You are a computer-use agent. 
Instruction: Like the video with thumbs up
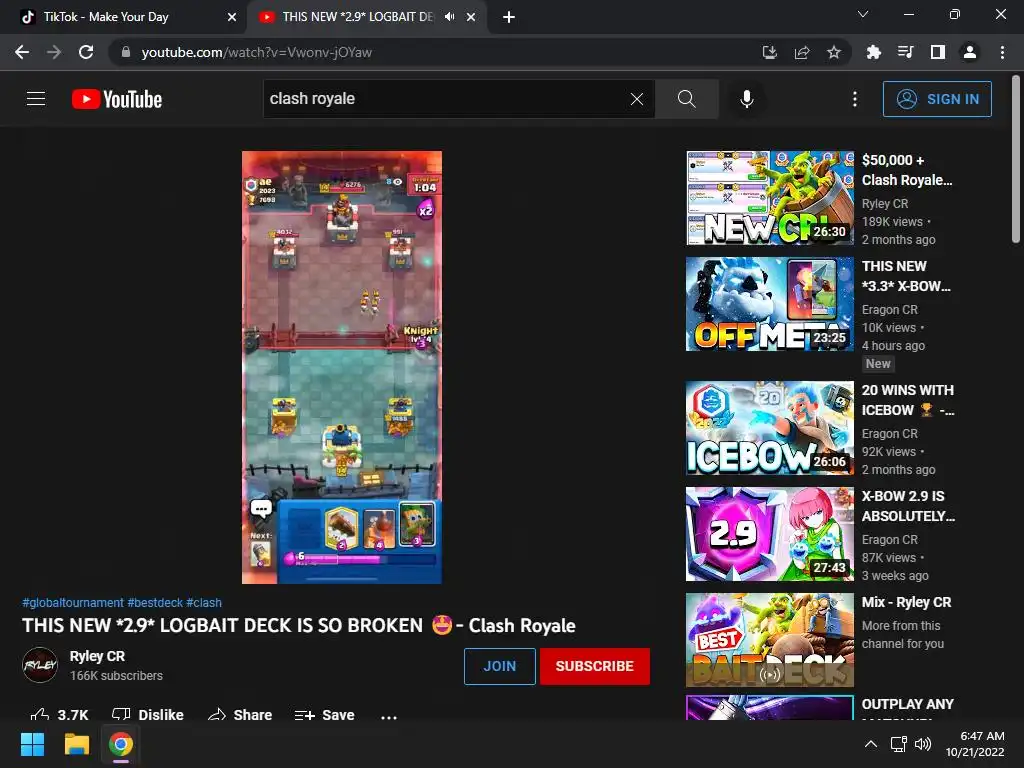[59, 714]
